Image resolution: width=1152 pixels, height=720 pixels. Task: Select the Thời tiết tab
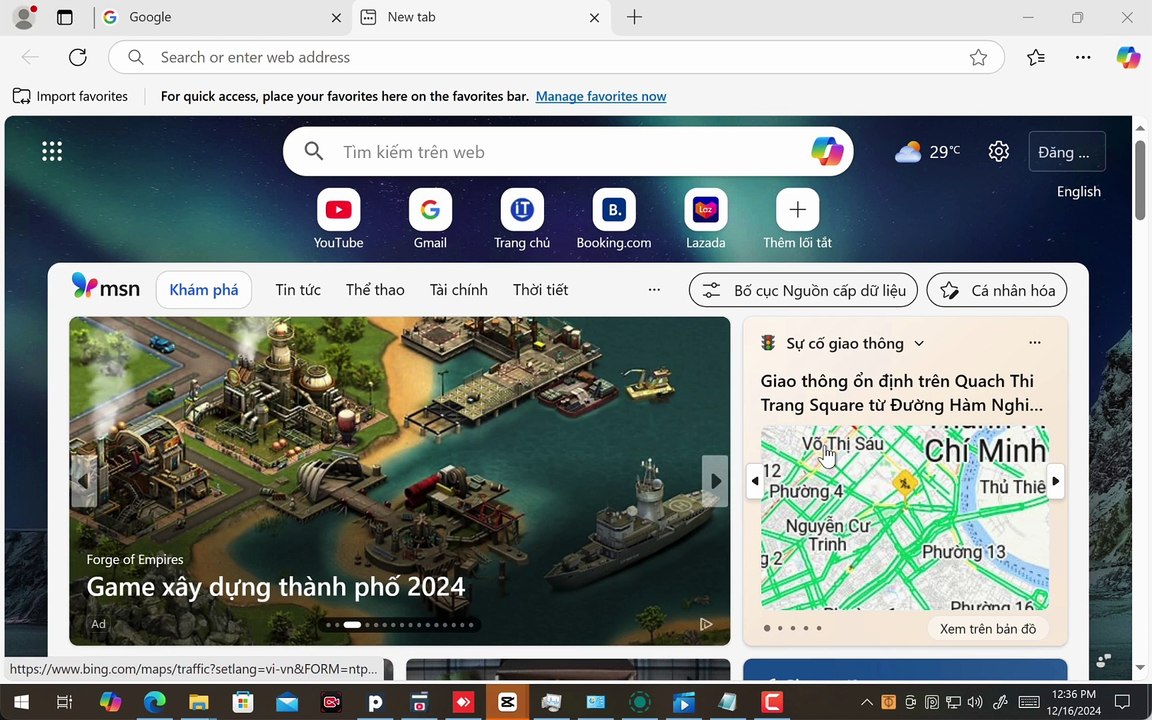[x=541, y=290]
